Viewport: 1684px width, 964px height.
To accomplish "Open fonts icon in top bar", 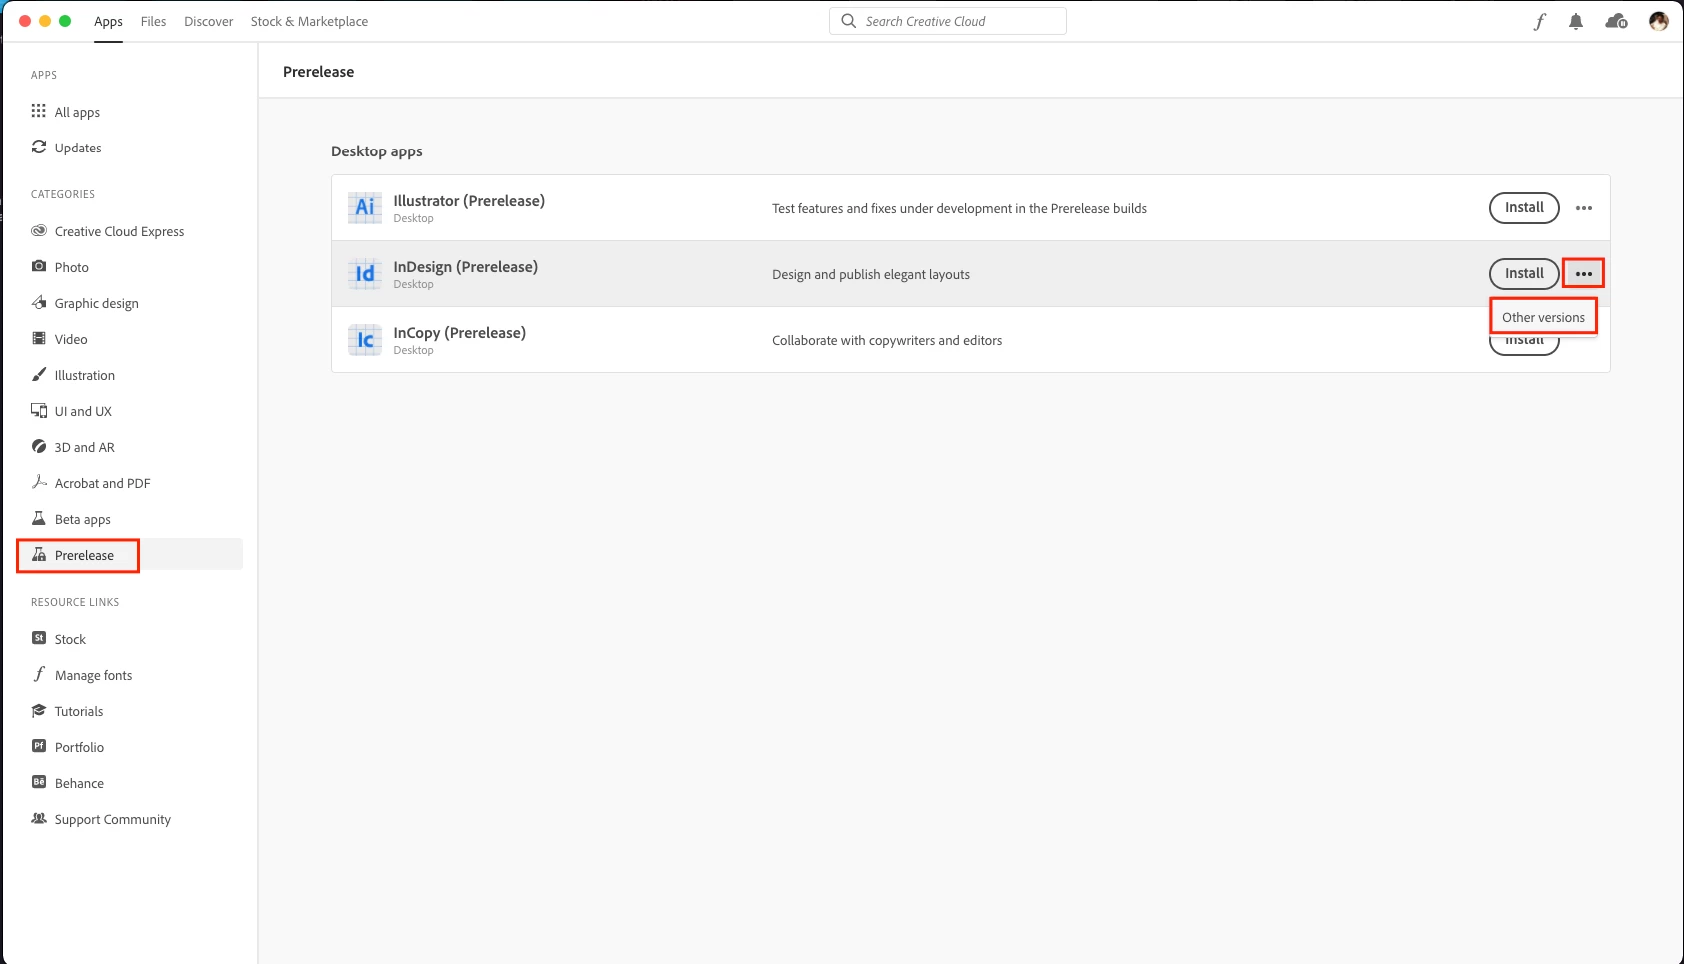I will pos(1540,21).
